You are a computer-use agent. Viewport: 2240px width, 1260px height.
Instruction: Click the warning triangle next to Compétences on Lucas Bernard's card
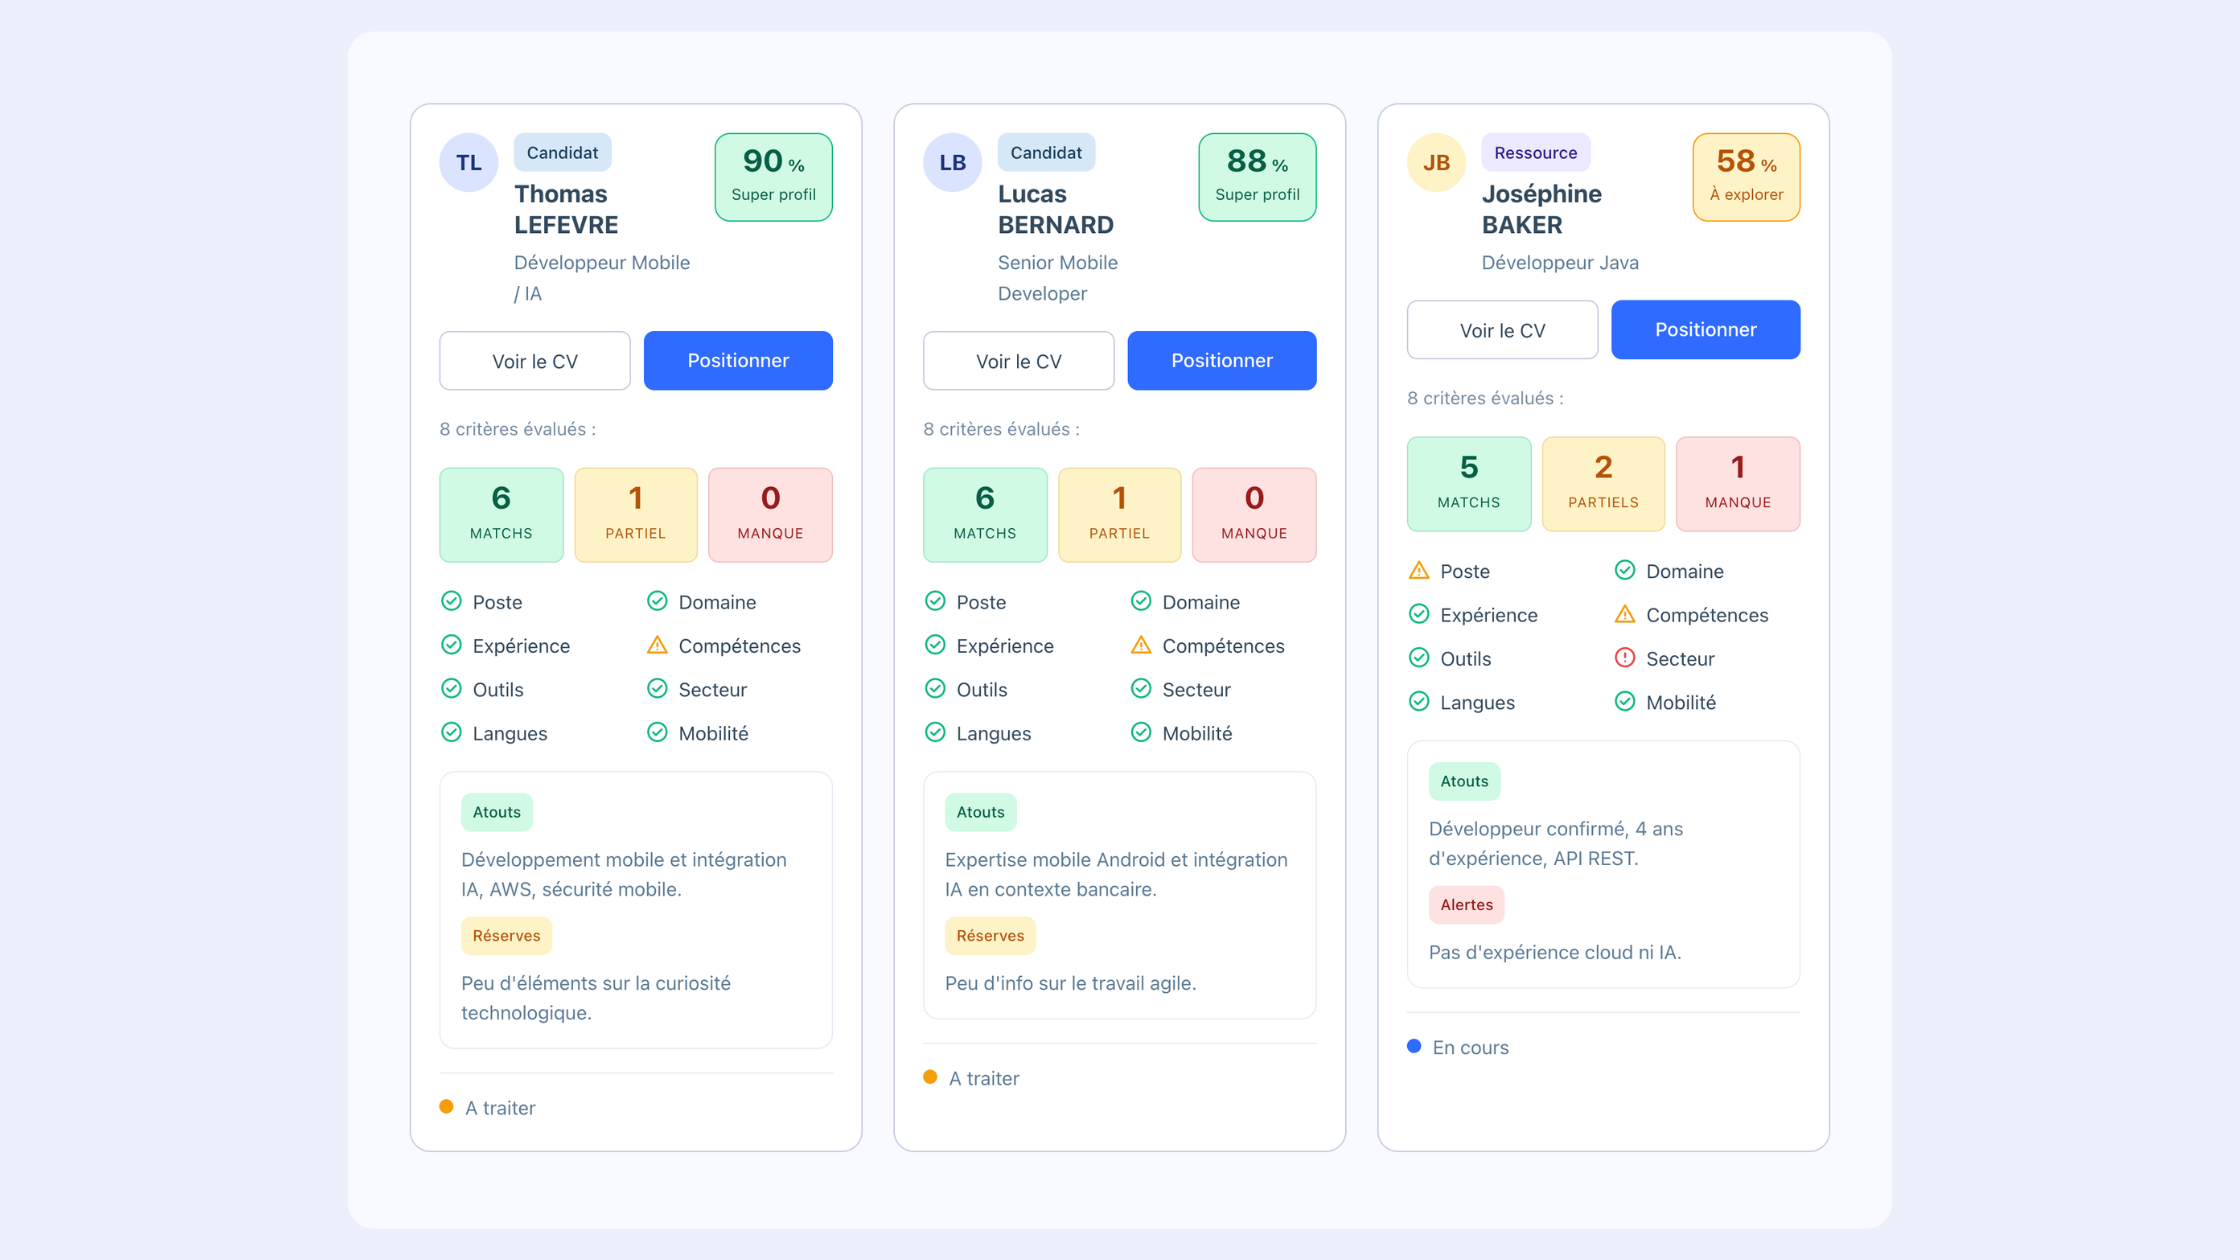[x=1141, y=645]
